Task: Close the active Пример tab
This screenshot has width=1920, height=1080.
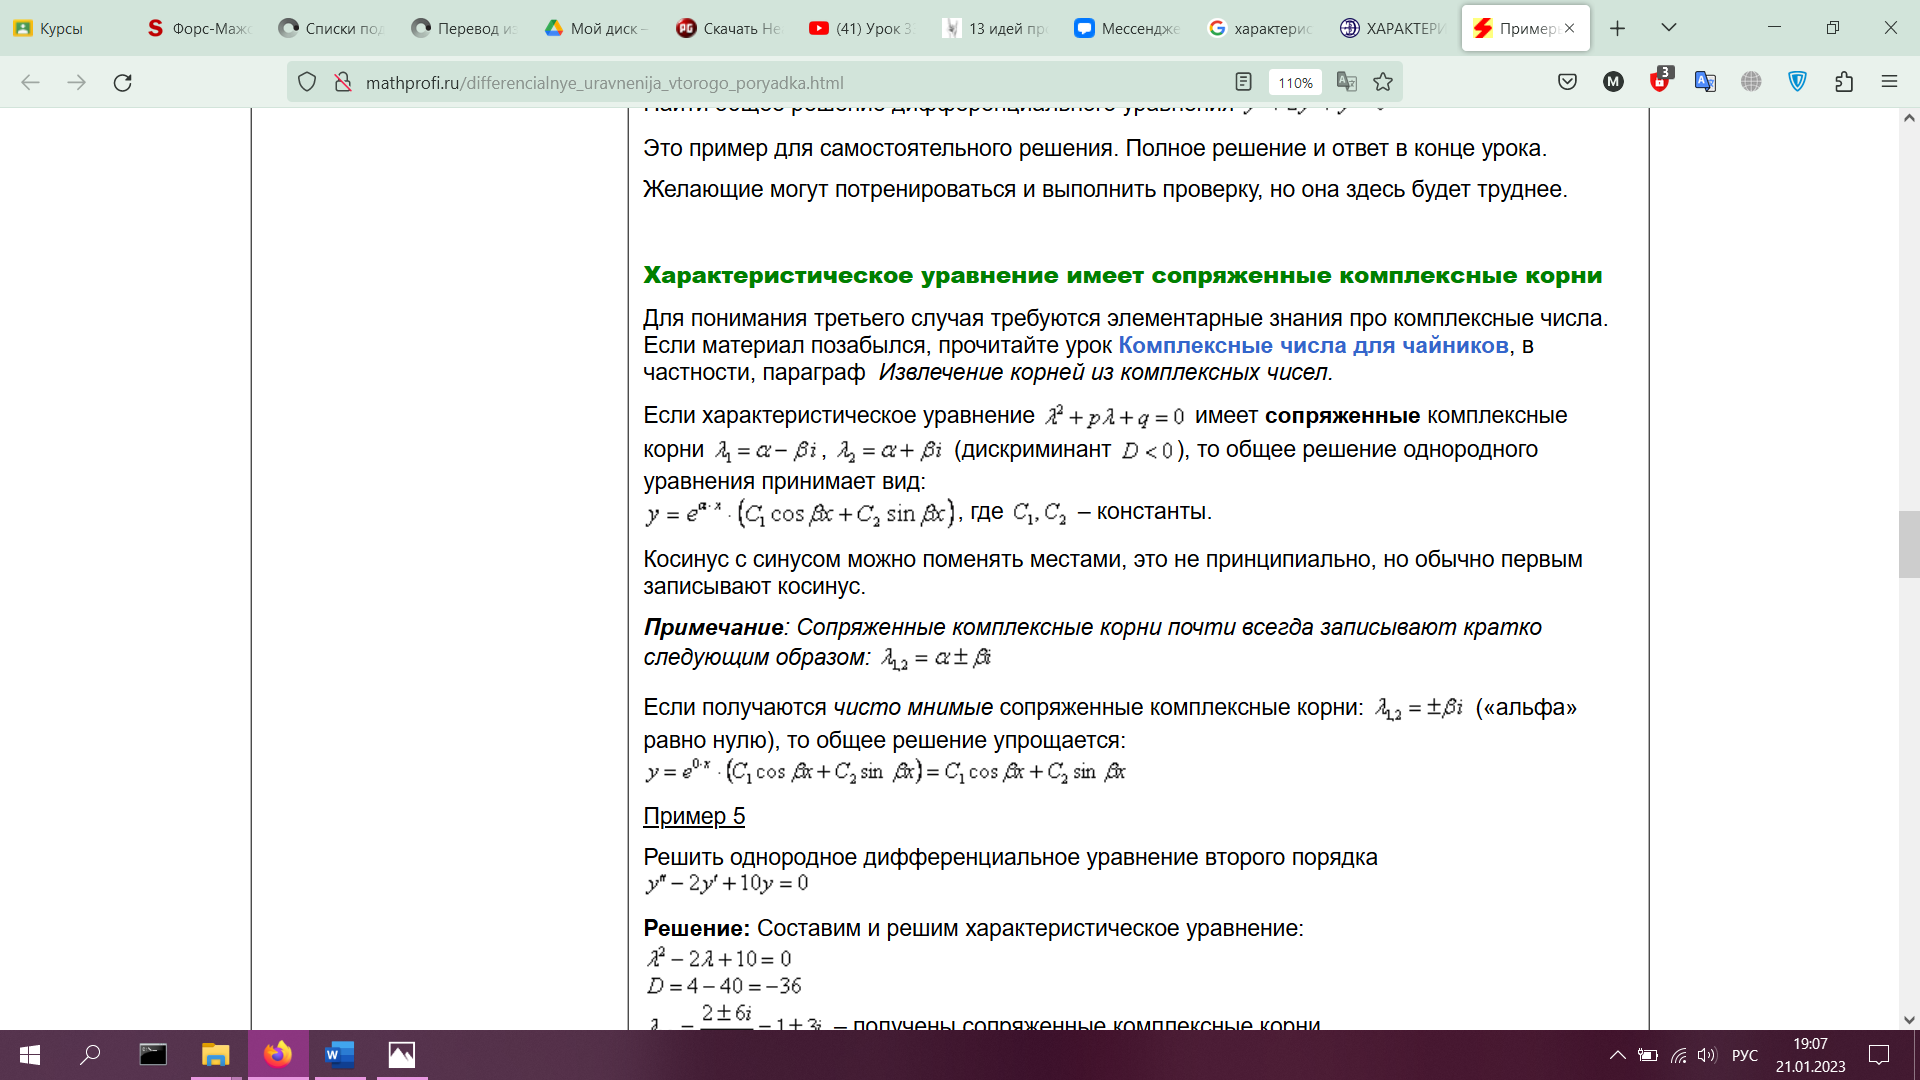Action: tap(1570, 28)
